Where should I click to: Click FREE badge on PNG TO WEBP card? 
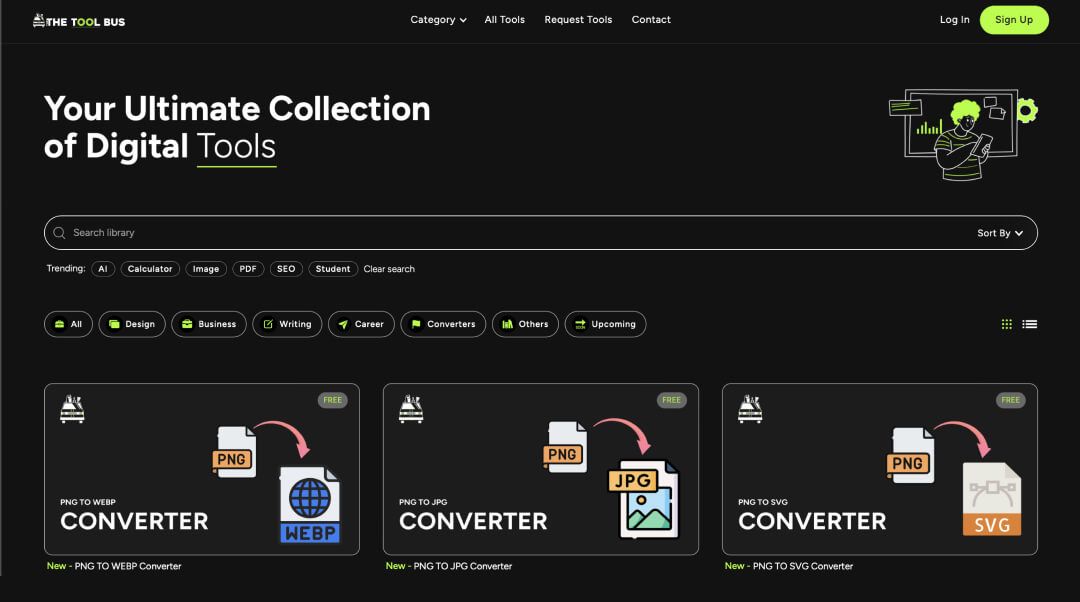click(x=333, y=400)
